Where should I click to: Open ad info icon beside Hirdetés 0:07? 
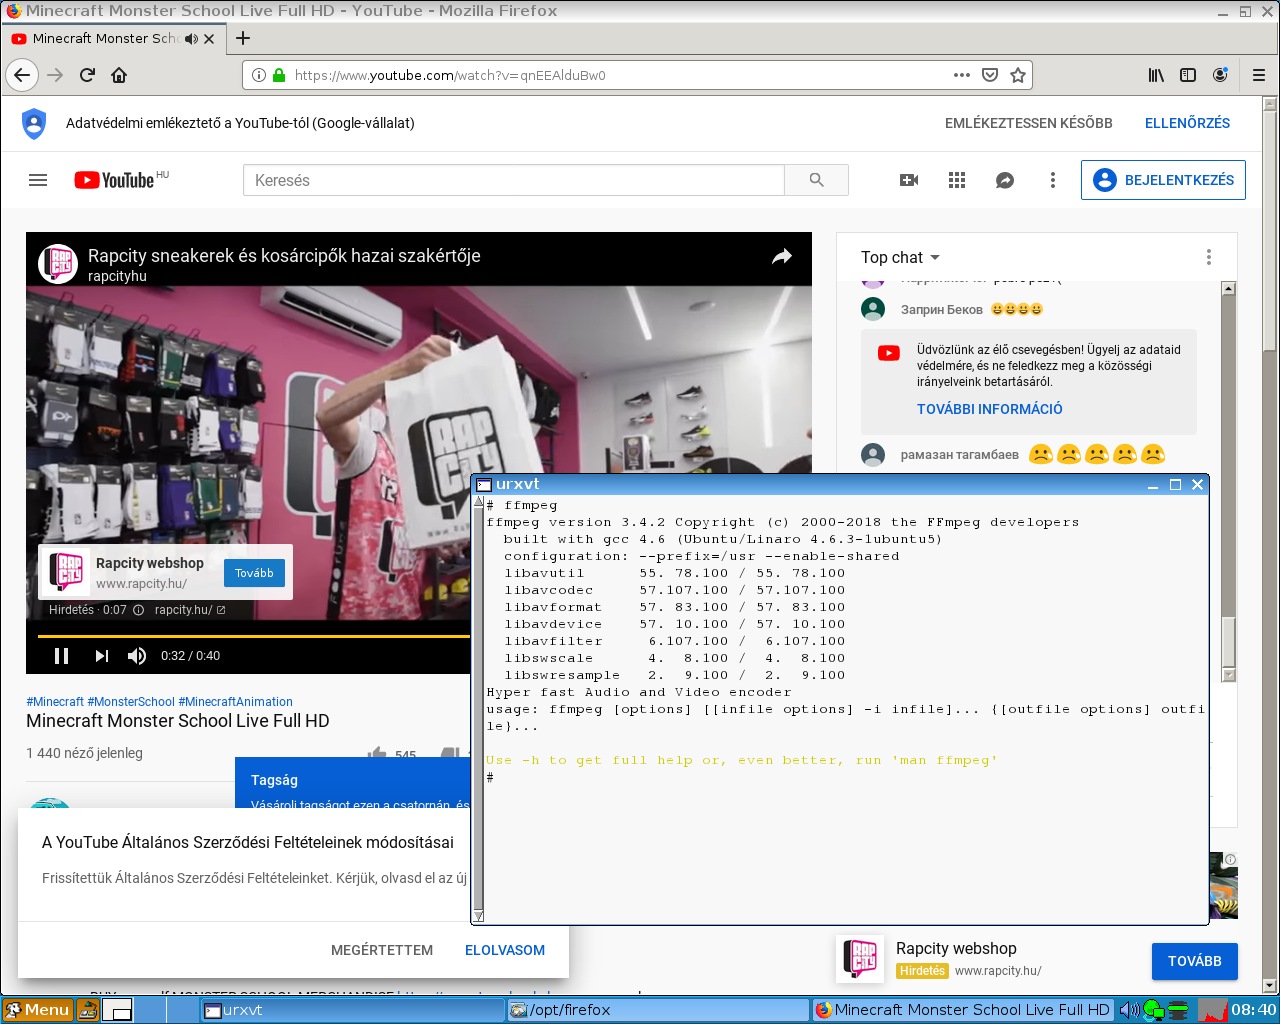coord(138,610)
